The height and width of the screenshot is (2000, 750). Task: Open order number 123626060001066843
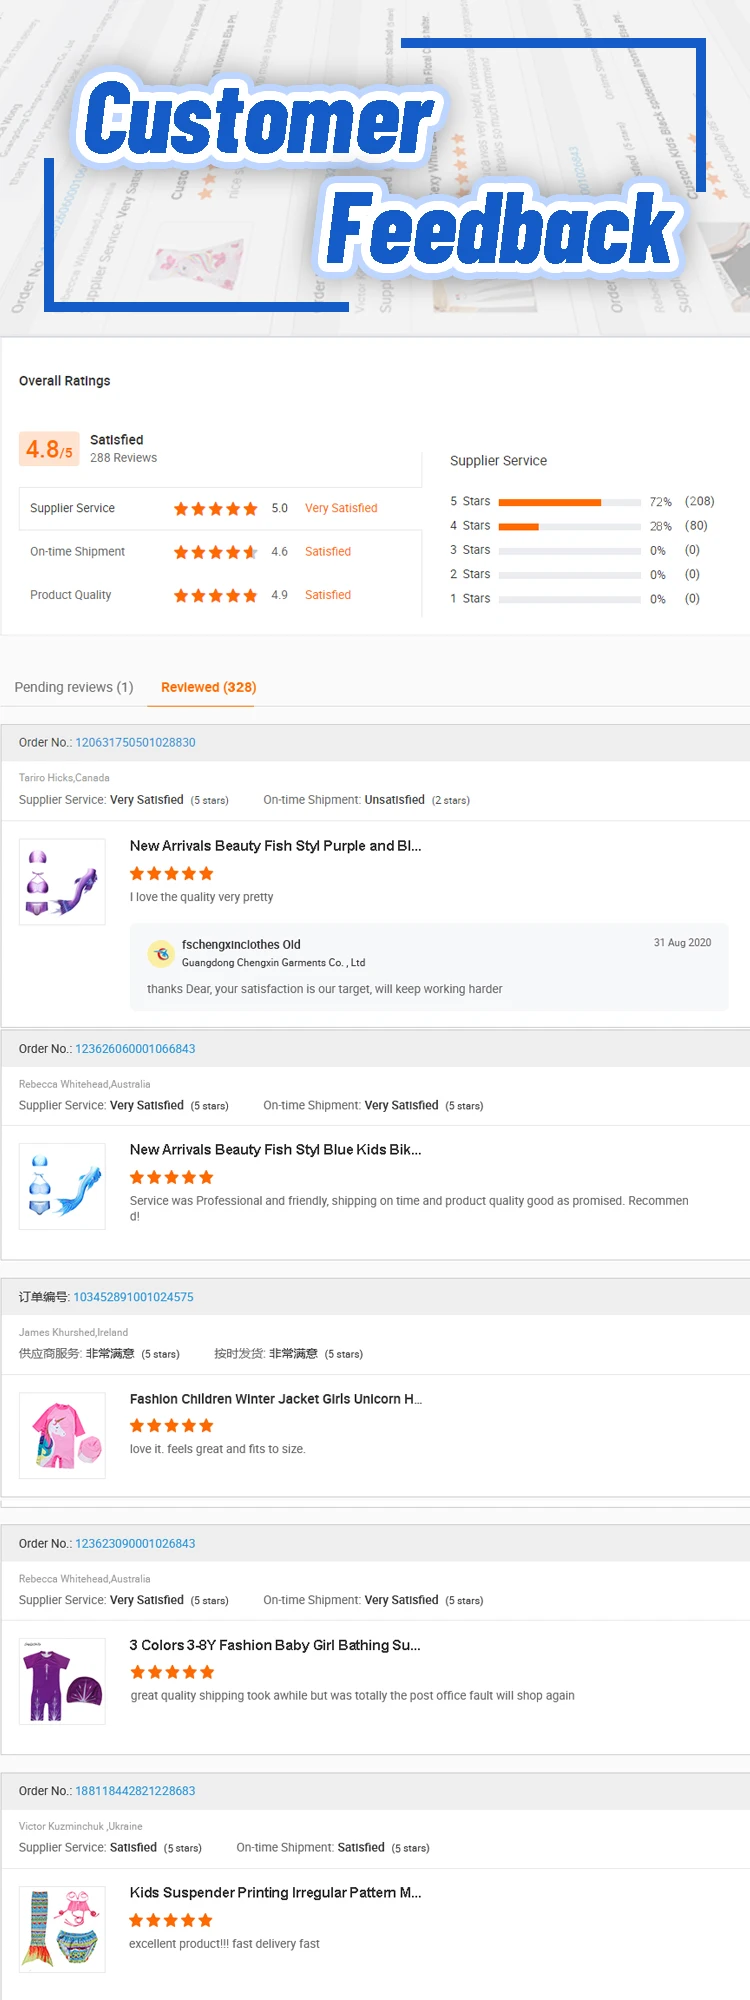tap(135, 1049)
